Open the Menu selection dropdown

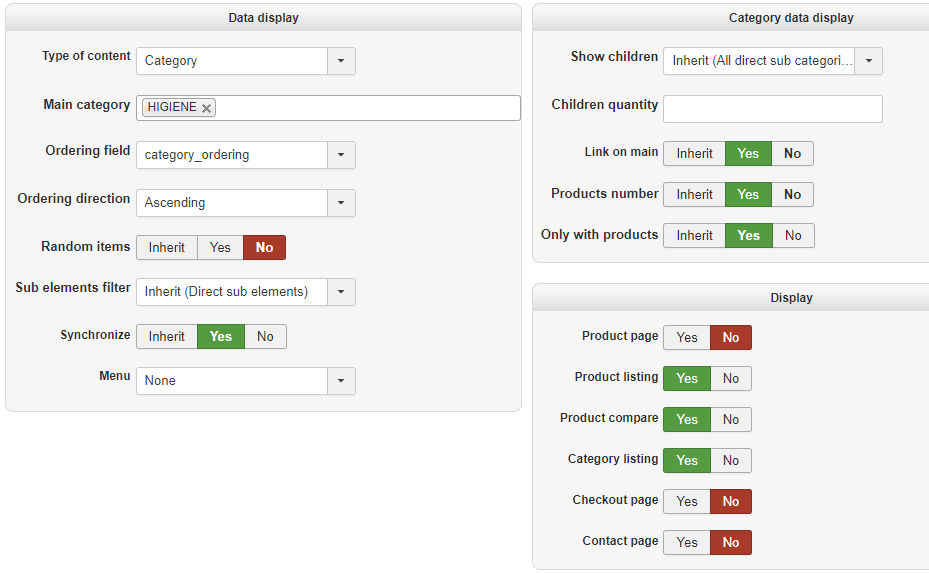pyautogui.click(x=246, y=380)
